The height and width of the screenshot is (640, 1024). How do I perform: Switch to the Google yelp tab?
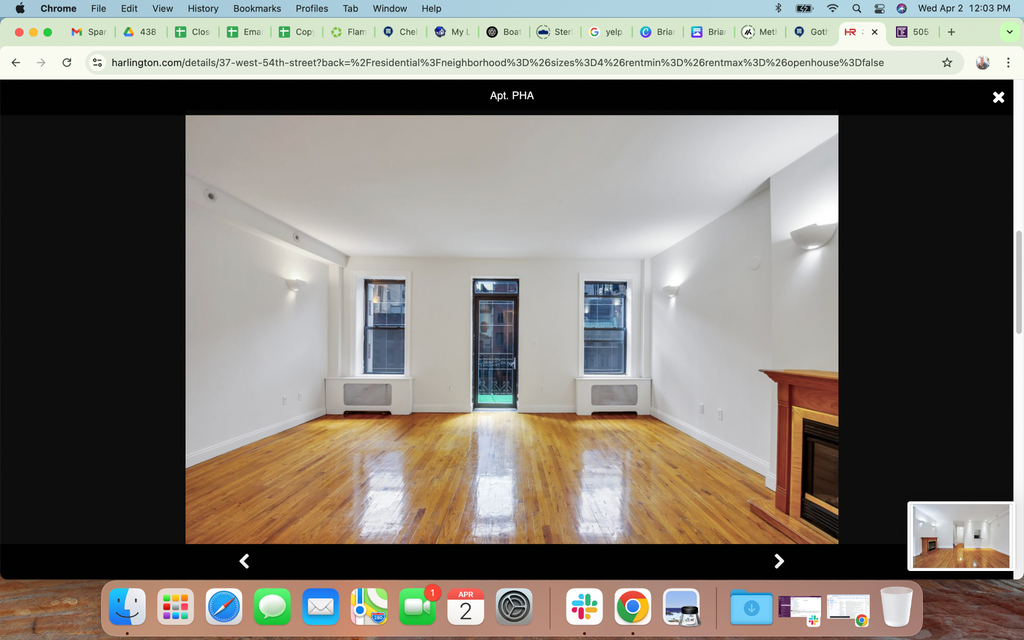coord(607,32)
